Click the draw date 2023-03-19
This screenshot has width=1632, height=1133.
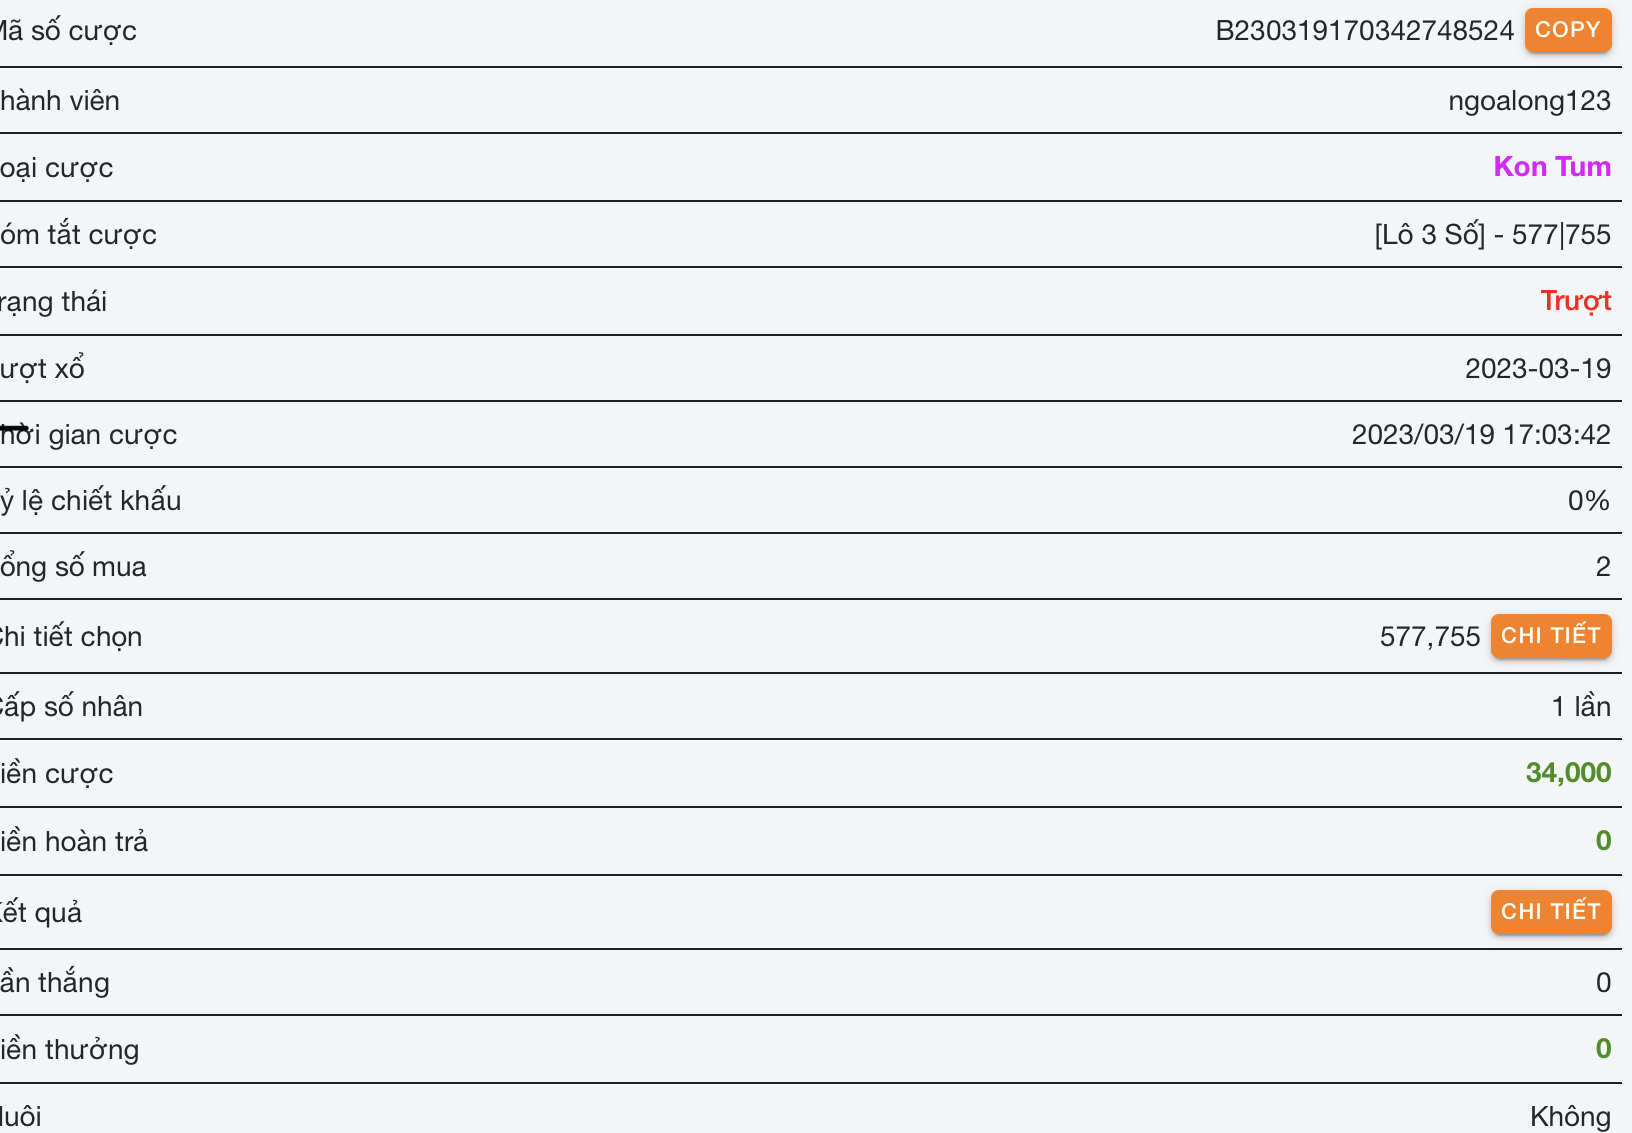point(1537,369)
